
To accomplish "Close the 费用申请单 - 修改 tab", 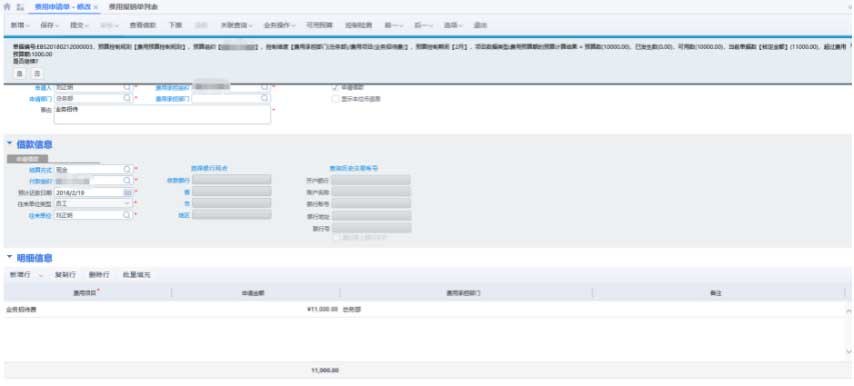I will pyautogui.click(x=95, y=8).
